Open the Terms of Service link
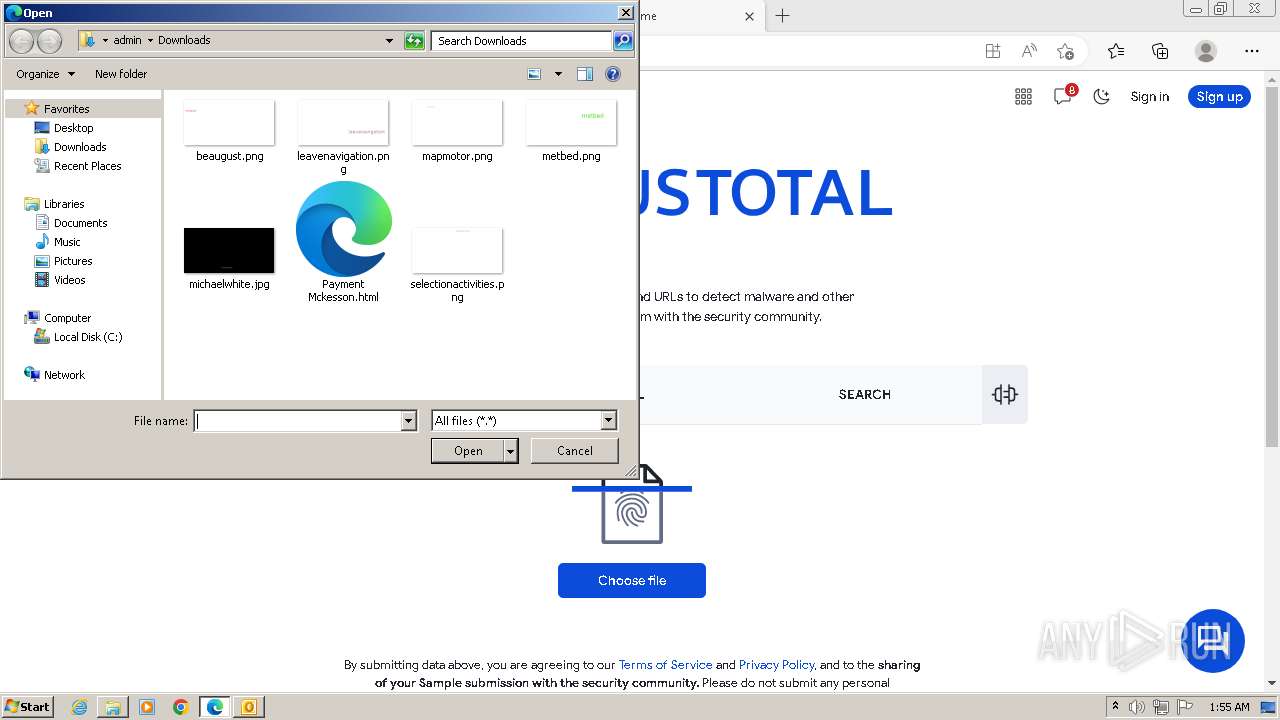Viewport: 1280px width, 720px height. (x=665, y=665)
